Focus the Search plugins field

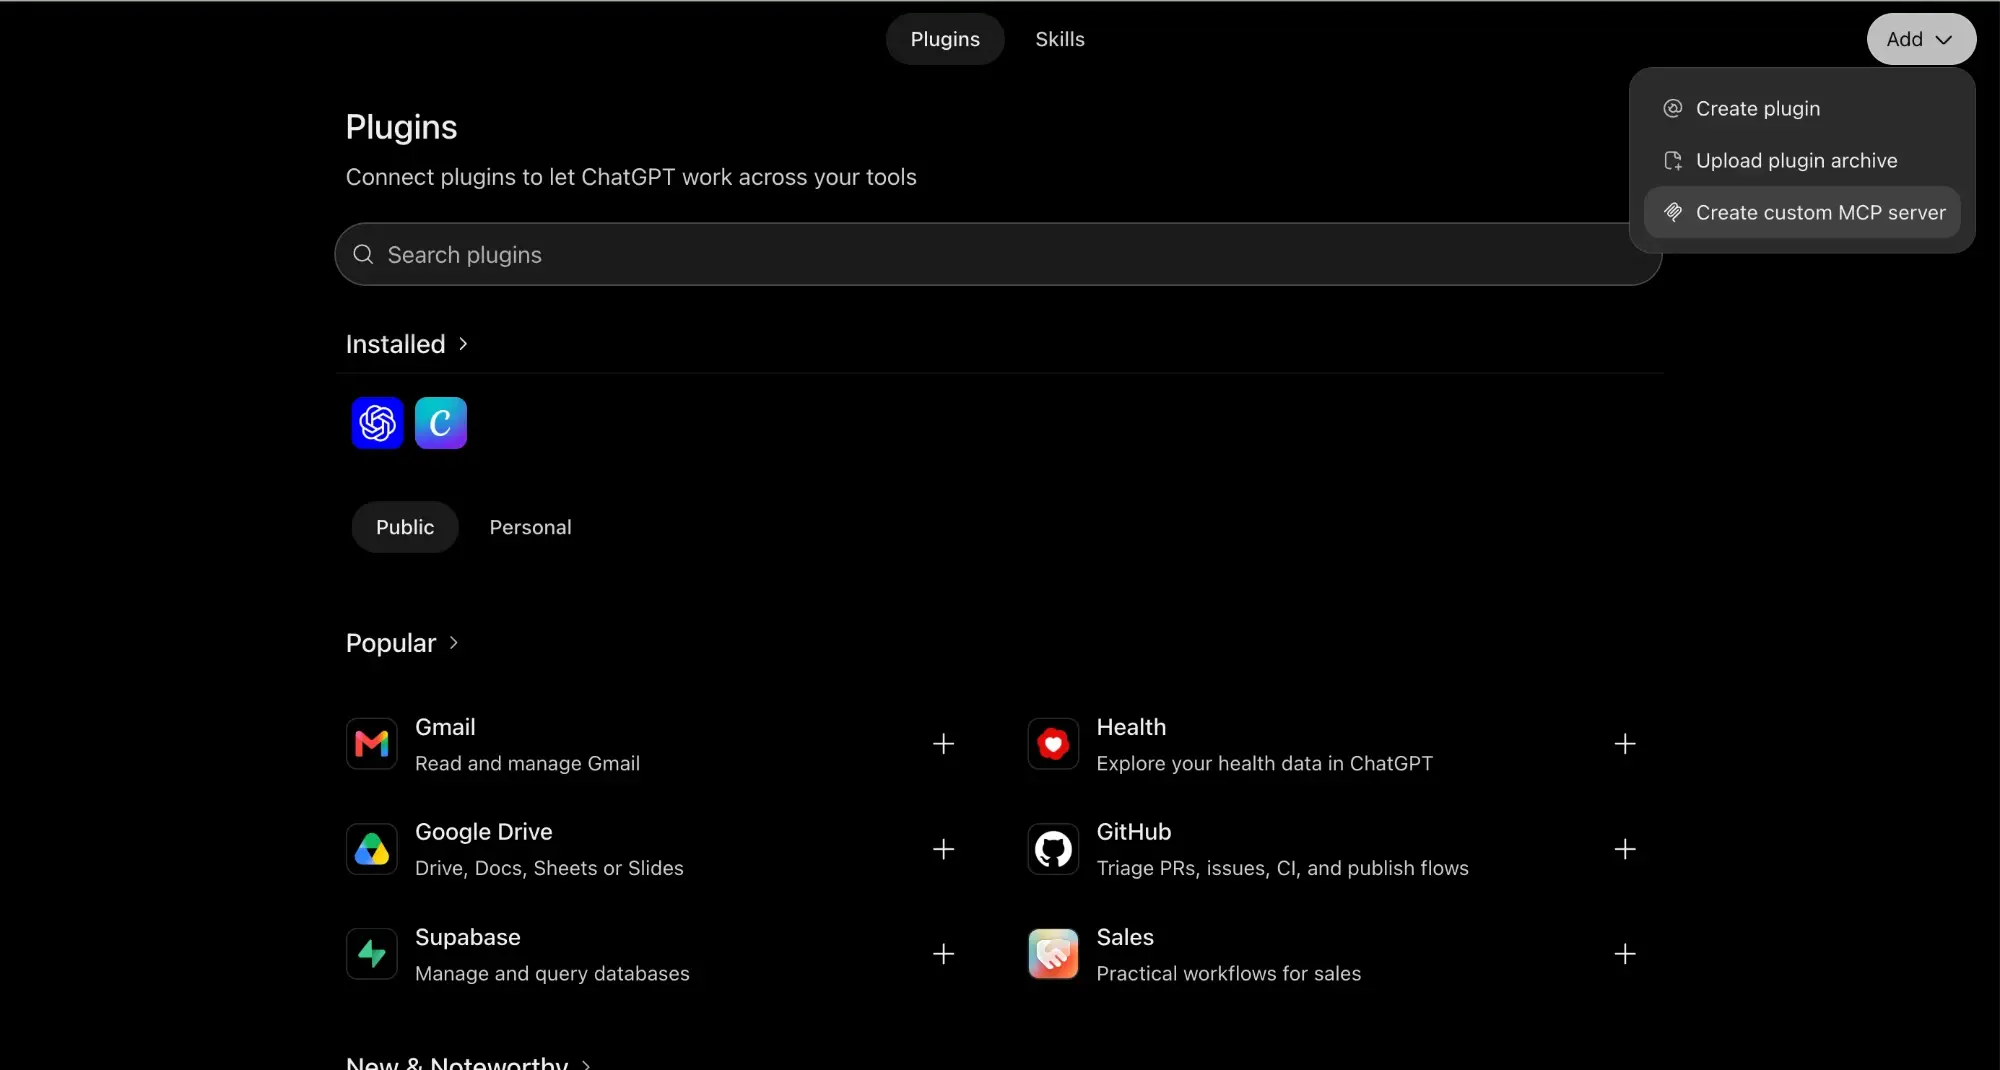click(x=998, y=254)
